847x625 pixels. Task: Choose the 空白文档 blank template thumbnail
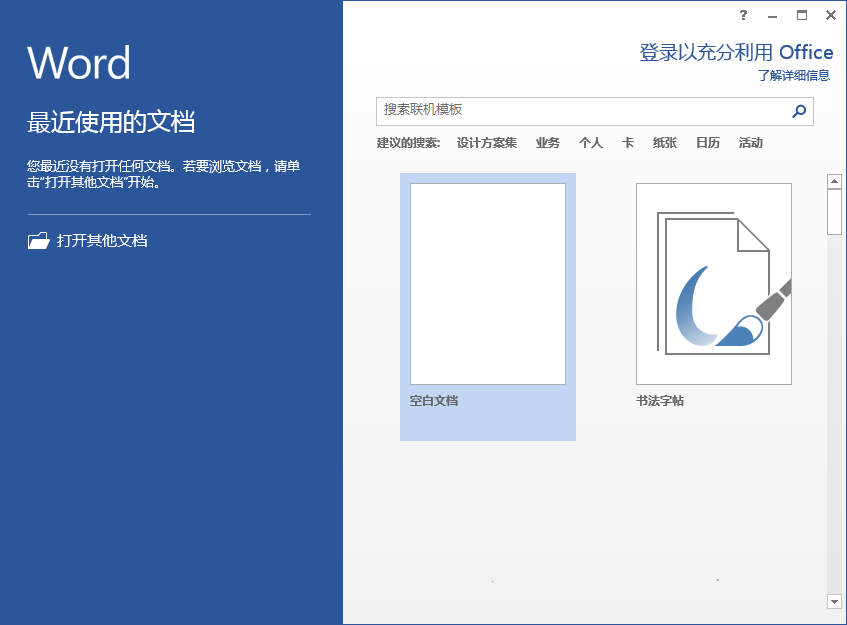click(488, 284)
